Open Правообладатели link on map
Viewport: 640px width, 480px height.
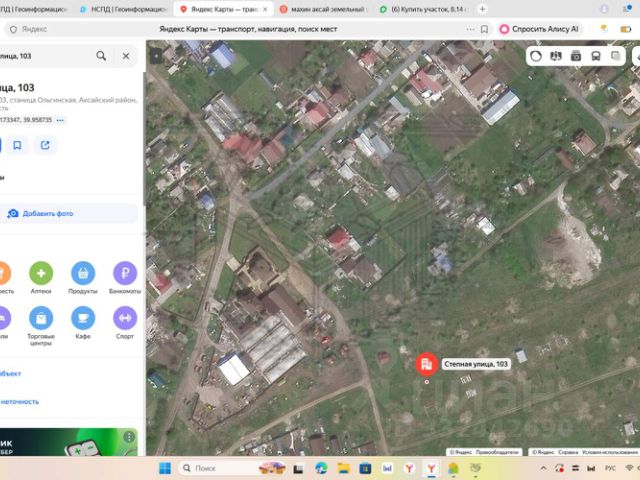click(x=498, y=452)
